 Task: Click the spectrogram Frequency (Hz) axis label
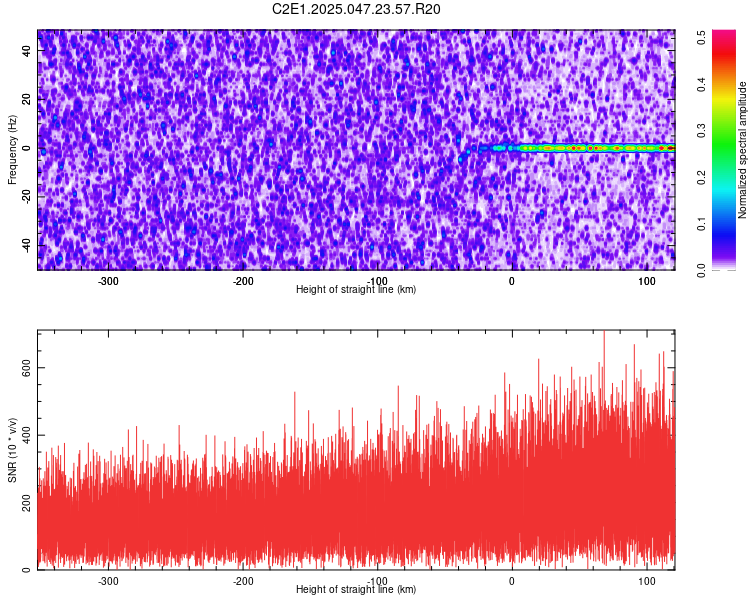pos(12,150)
